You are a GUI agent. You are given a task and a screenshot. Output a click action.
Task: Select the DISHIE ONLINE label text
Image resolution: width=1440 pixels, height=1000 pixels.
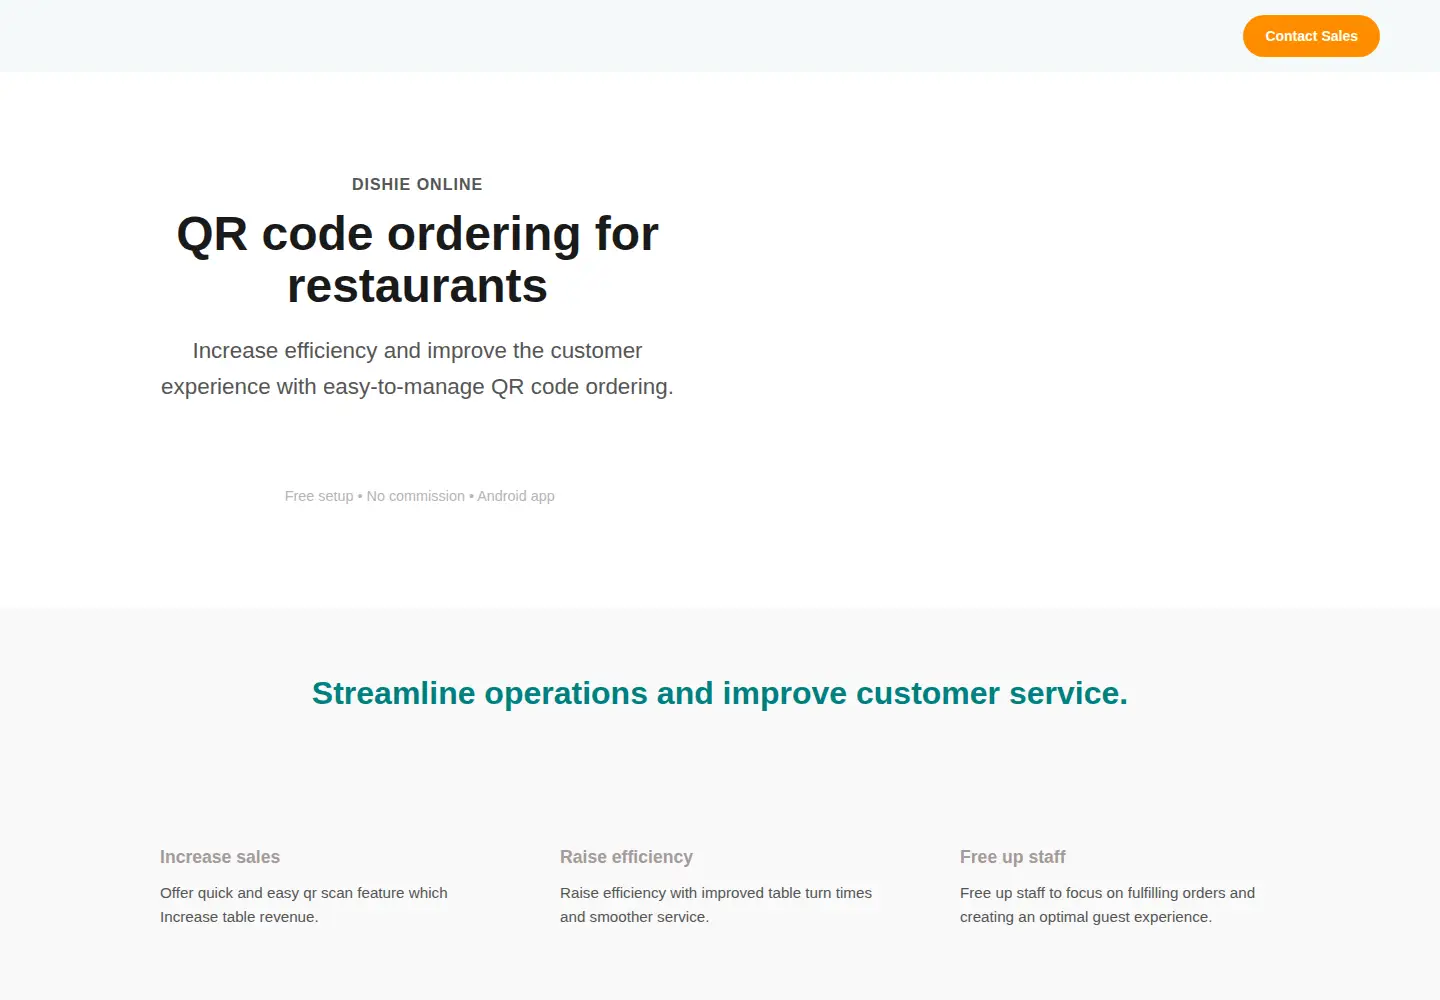point(417,184)
